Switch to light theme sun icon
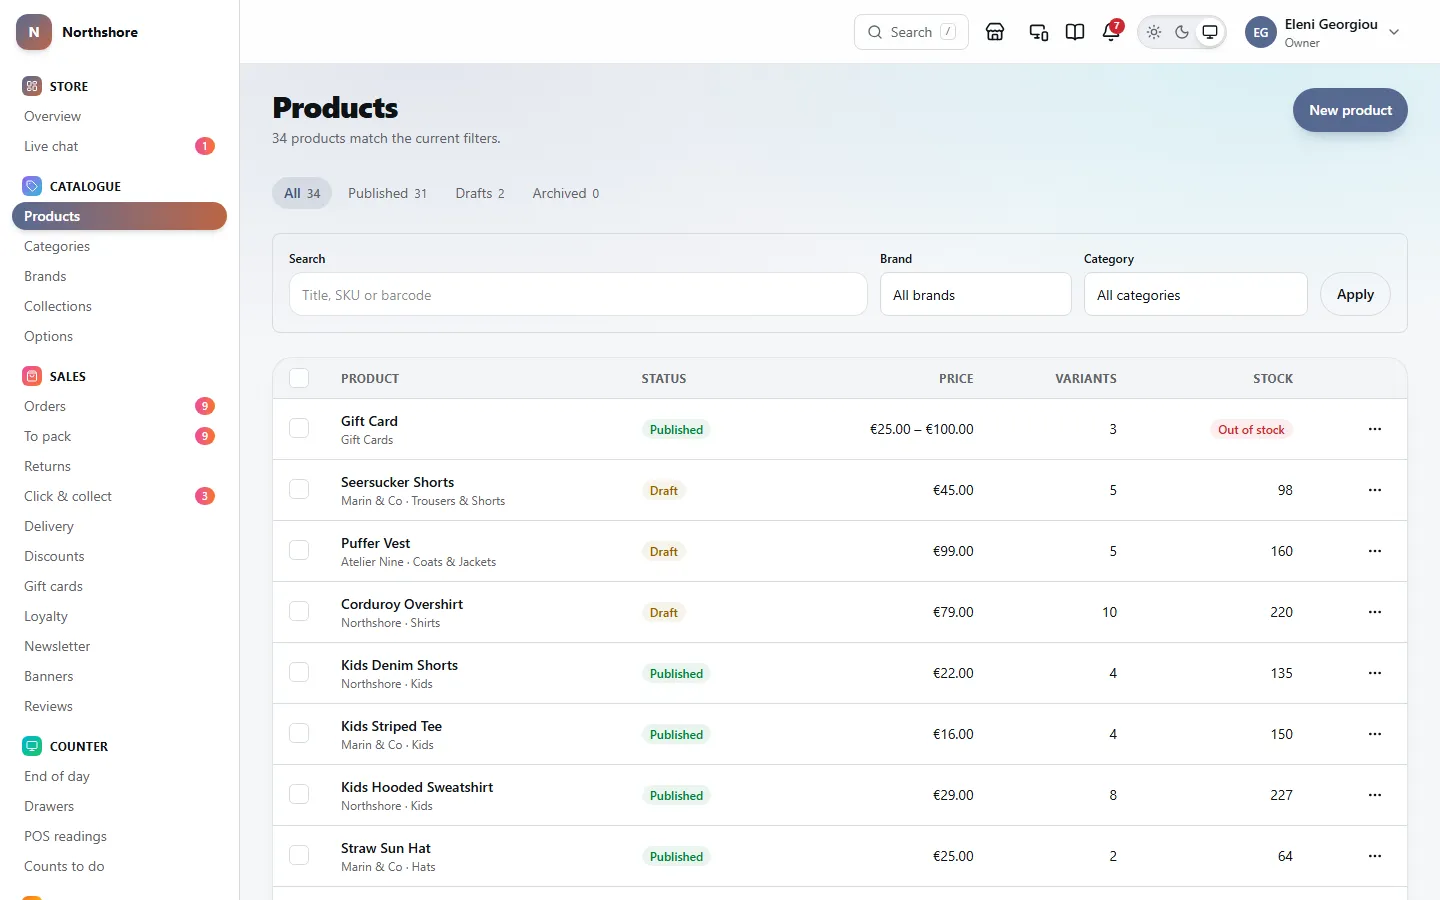Screen dimensions: 1440x900 1154,32
